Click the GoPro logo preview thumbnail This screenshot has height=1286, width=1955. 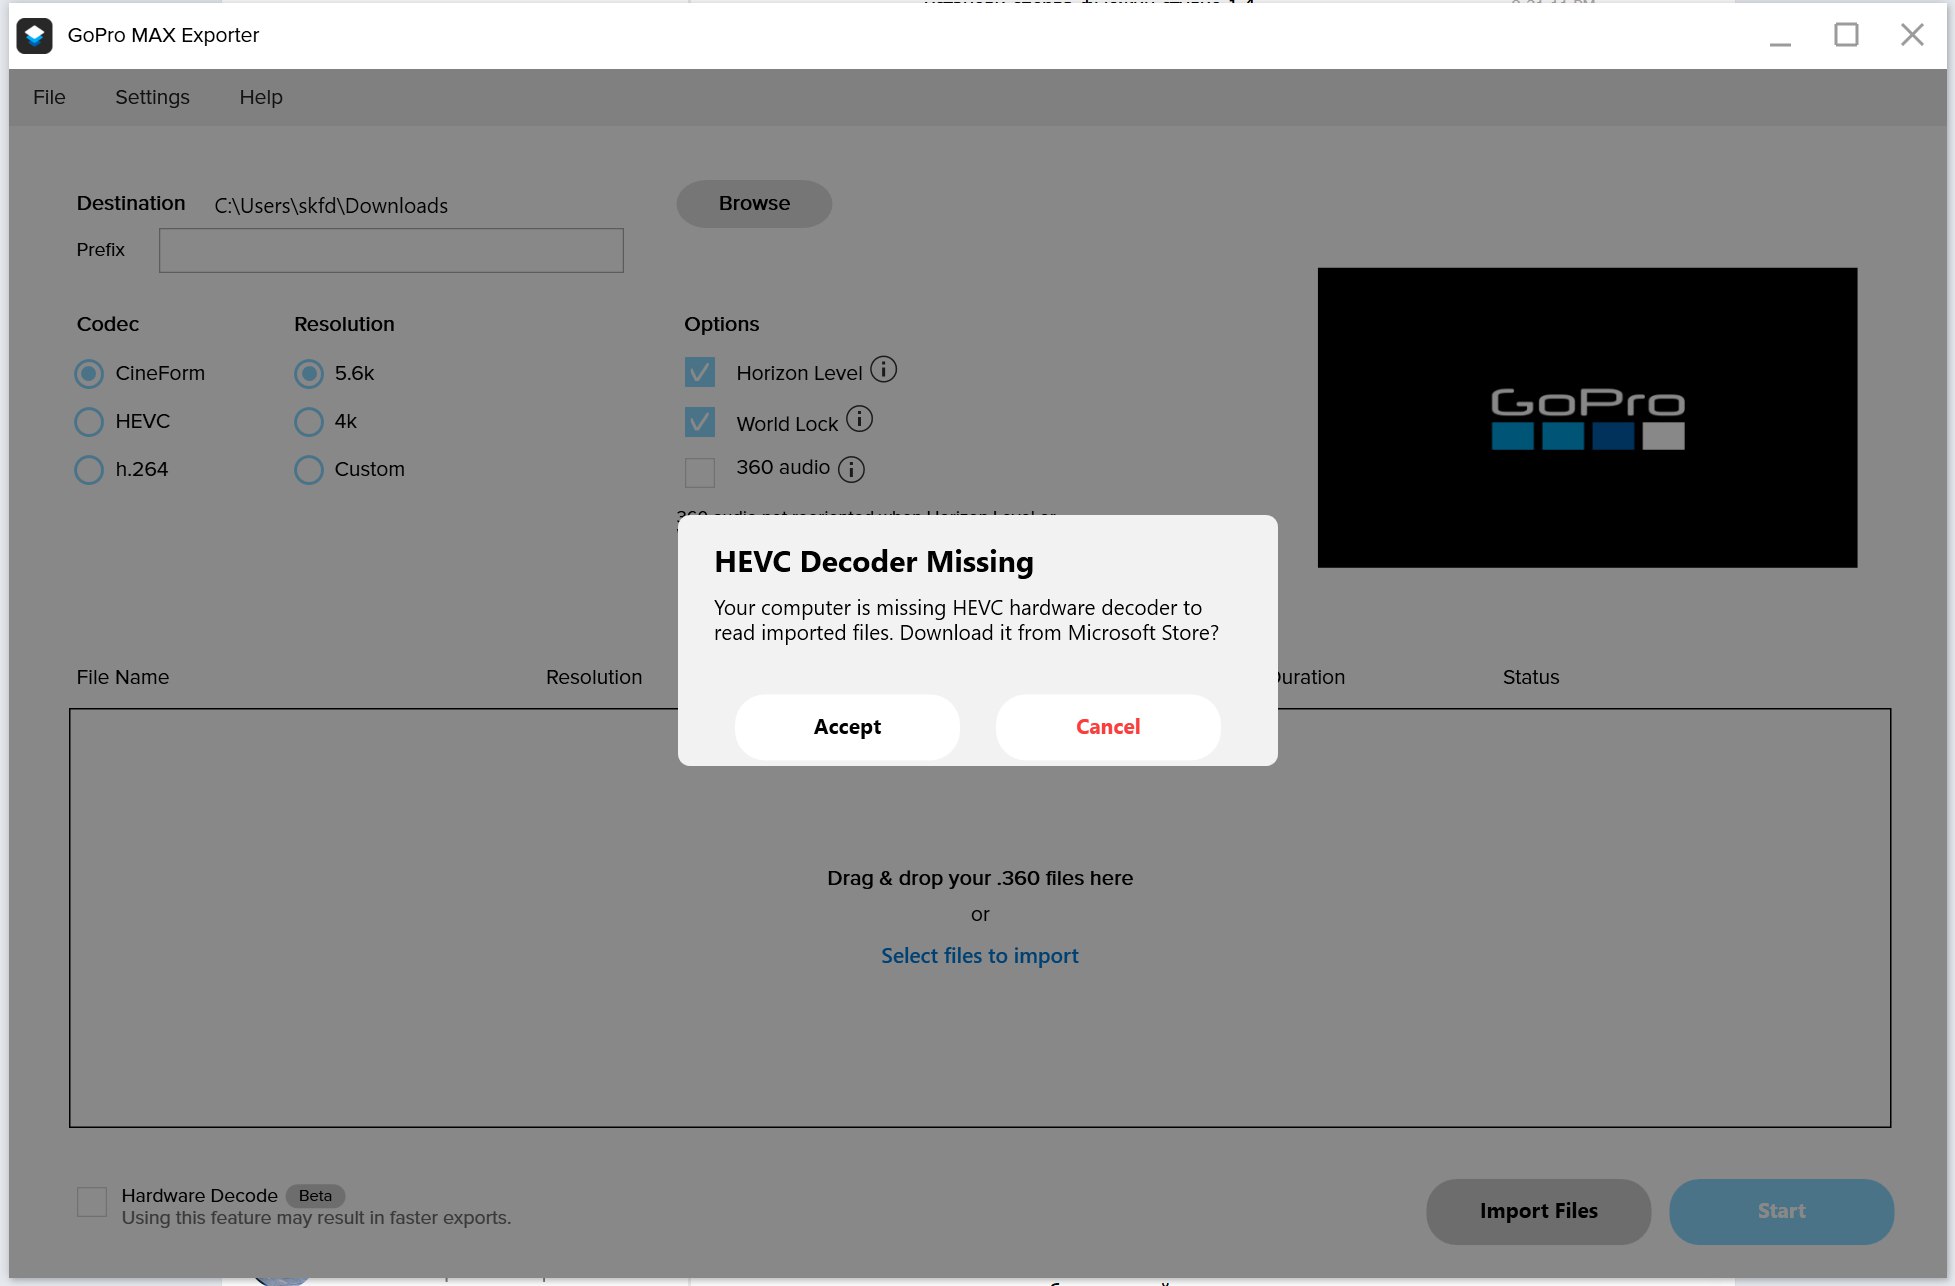[1587, 418]
